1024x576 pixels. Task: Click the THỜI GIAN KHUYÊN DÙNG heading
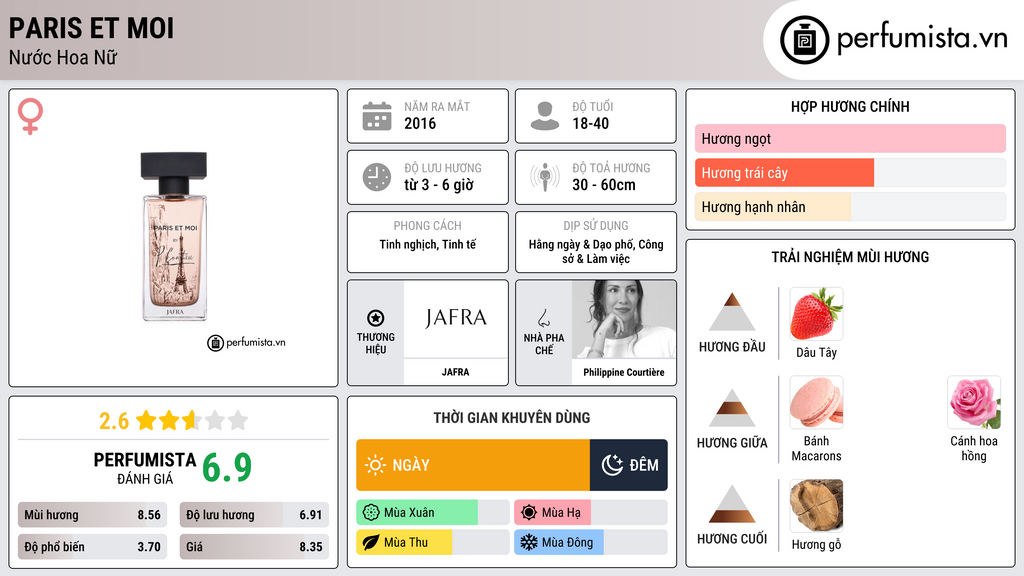512,418
